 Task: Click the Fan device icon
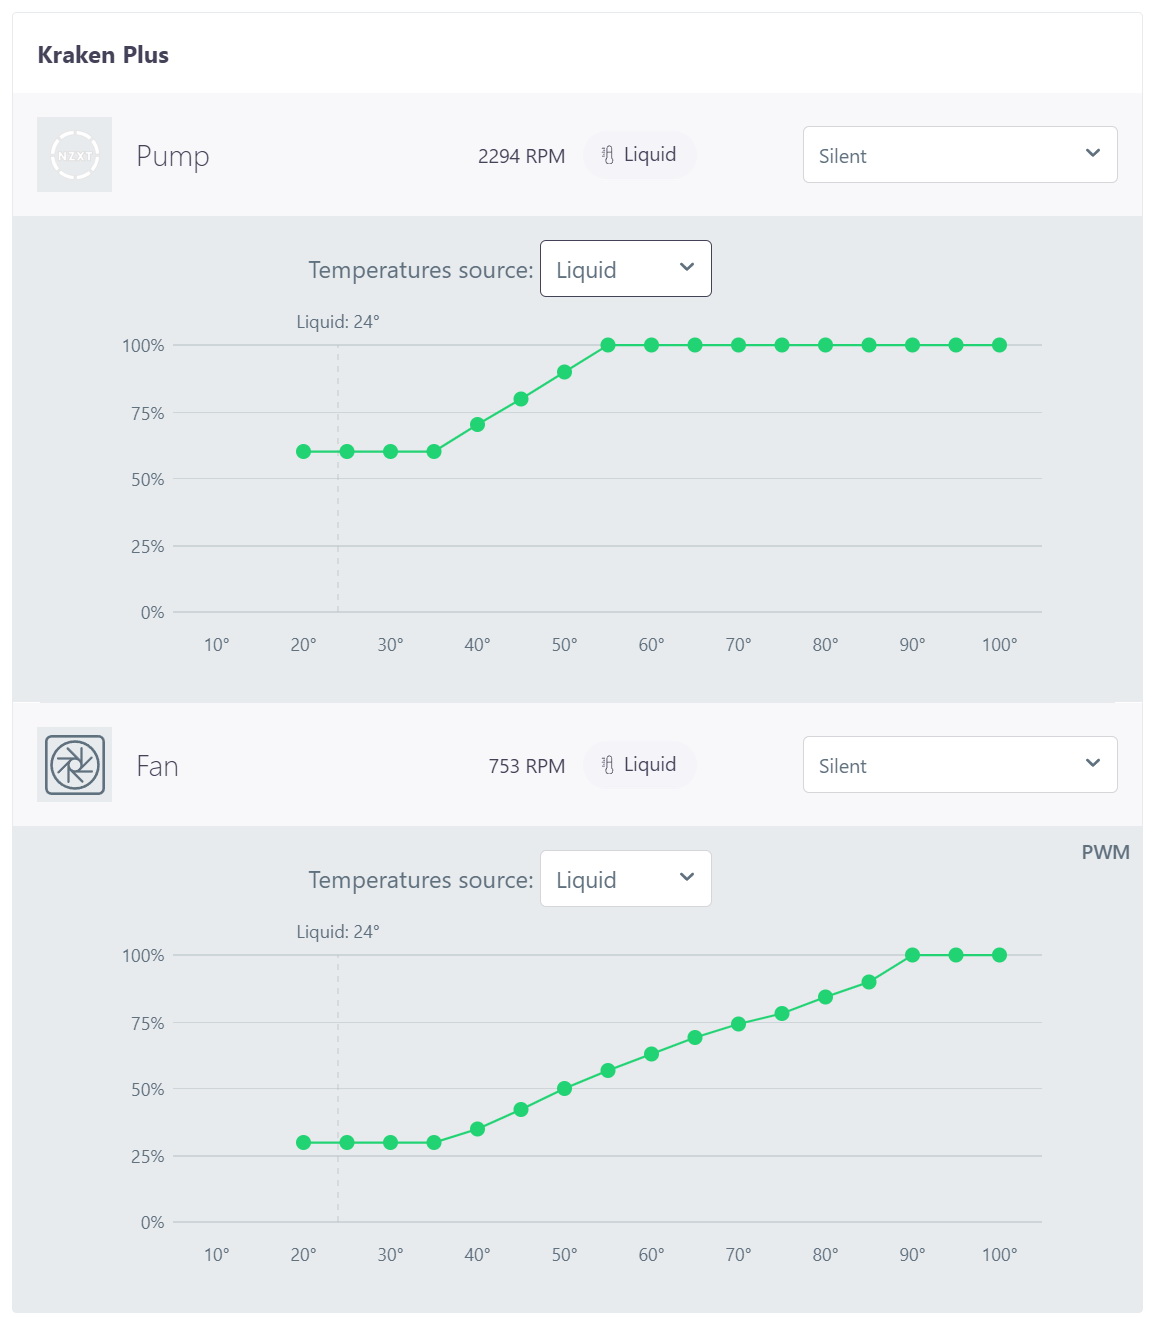pos(74,765)
